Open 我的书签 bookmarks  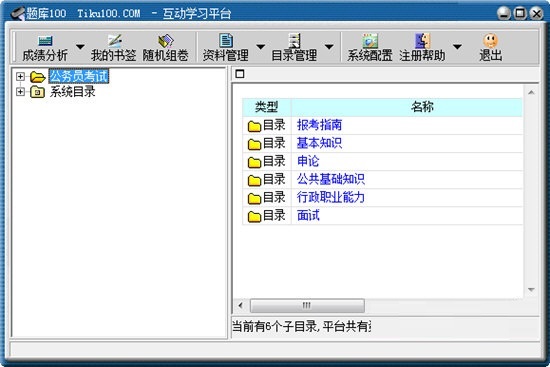[x=113, y=48]
